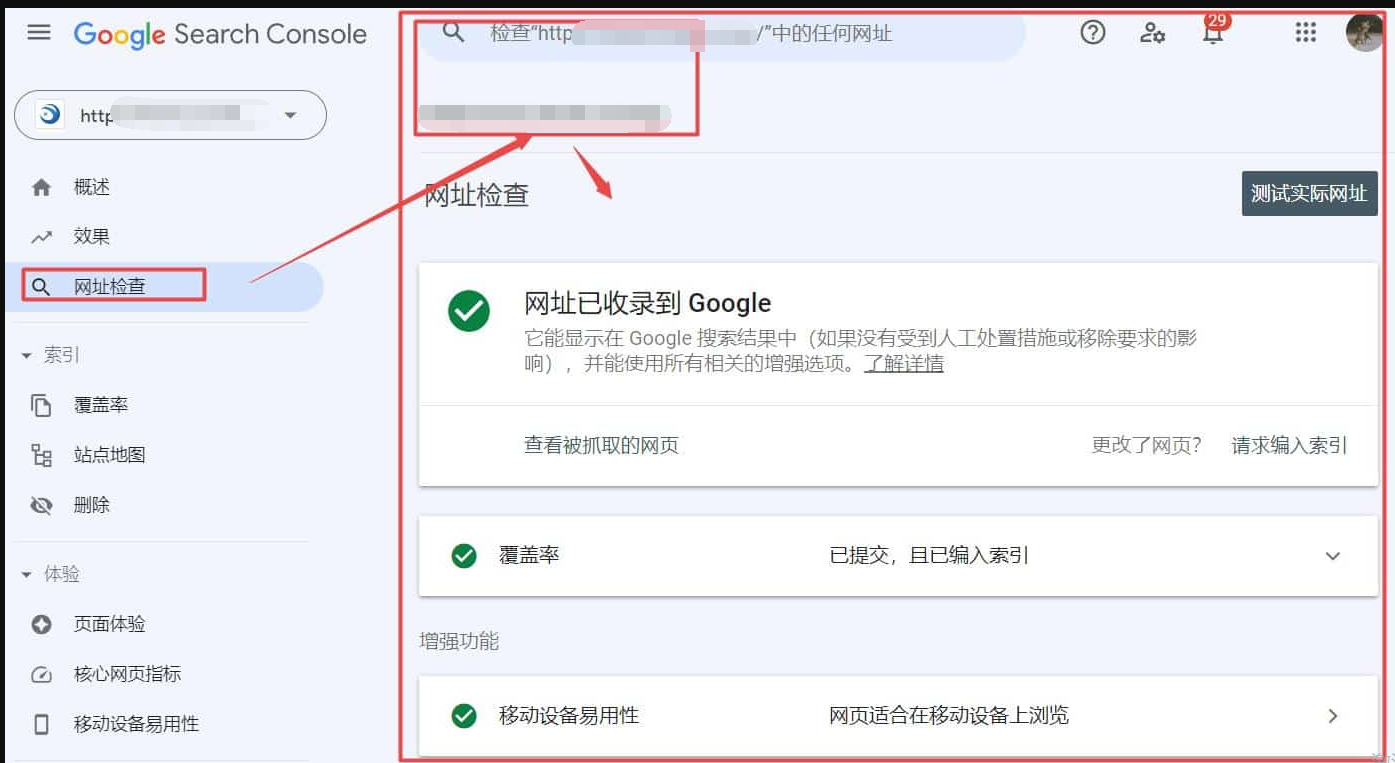This screenshot has height=763, width=1395.
Task: Click the 移动设备易用性 mobile usability icon
Action: 41,724
